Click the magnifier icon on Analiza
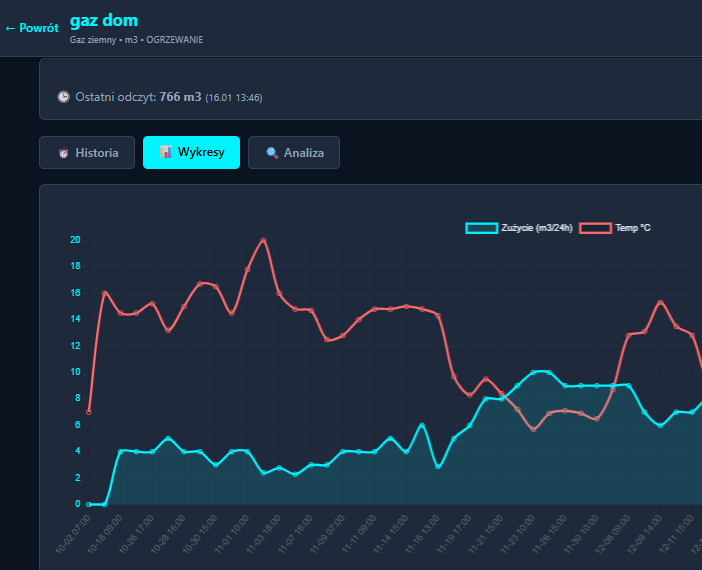This screenshot has width=702, height=570. [x=272, y=153]
